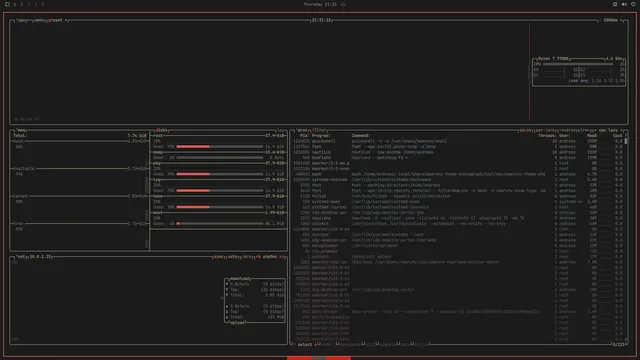
Task: Toggle io mode in the disks panel
Action: 280,130
